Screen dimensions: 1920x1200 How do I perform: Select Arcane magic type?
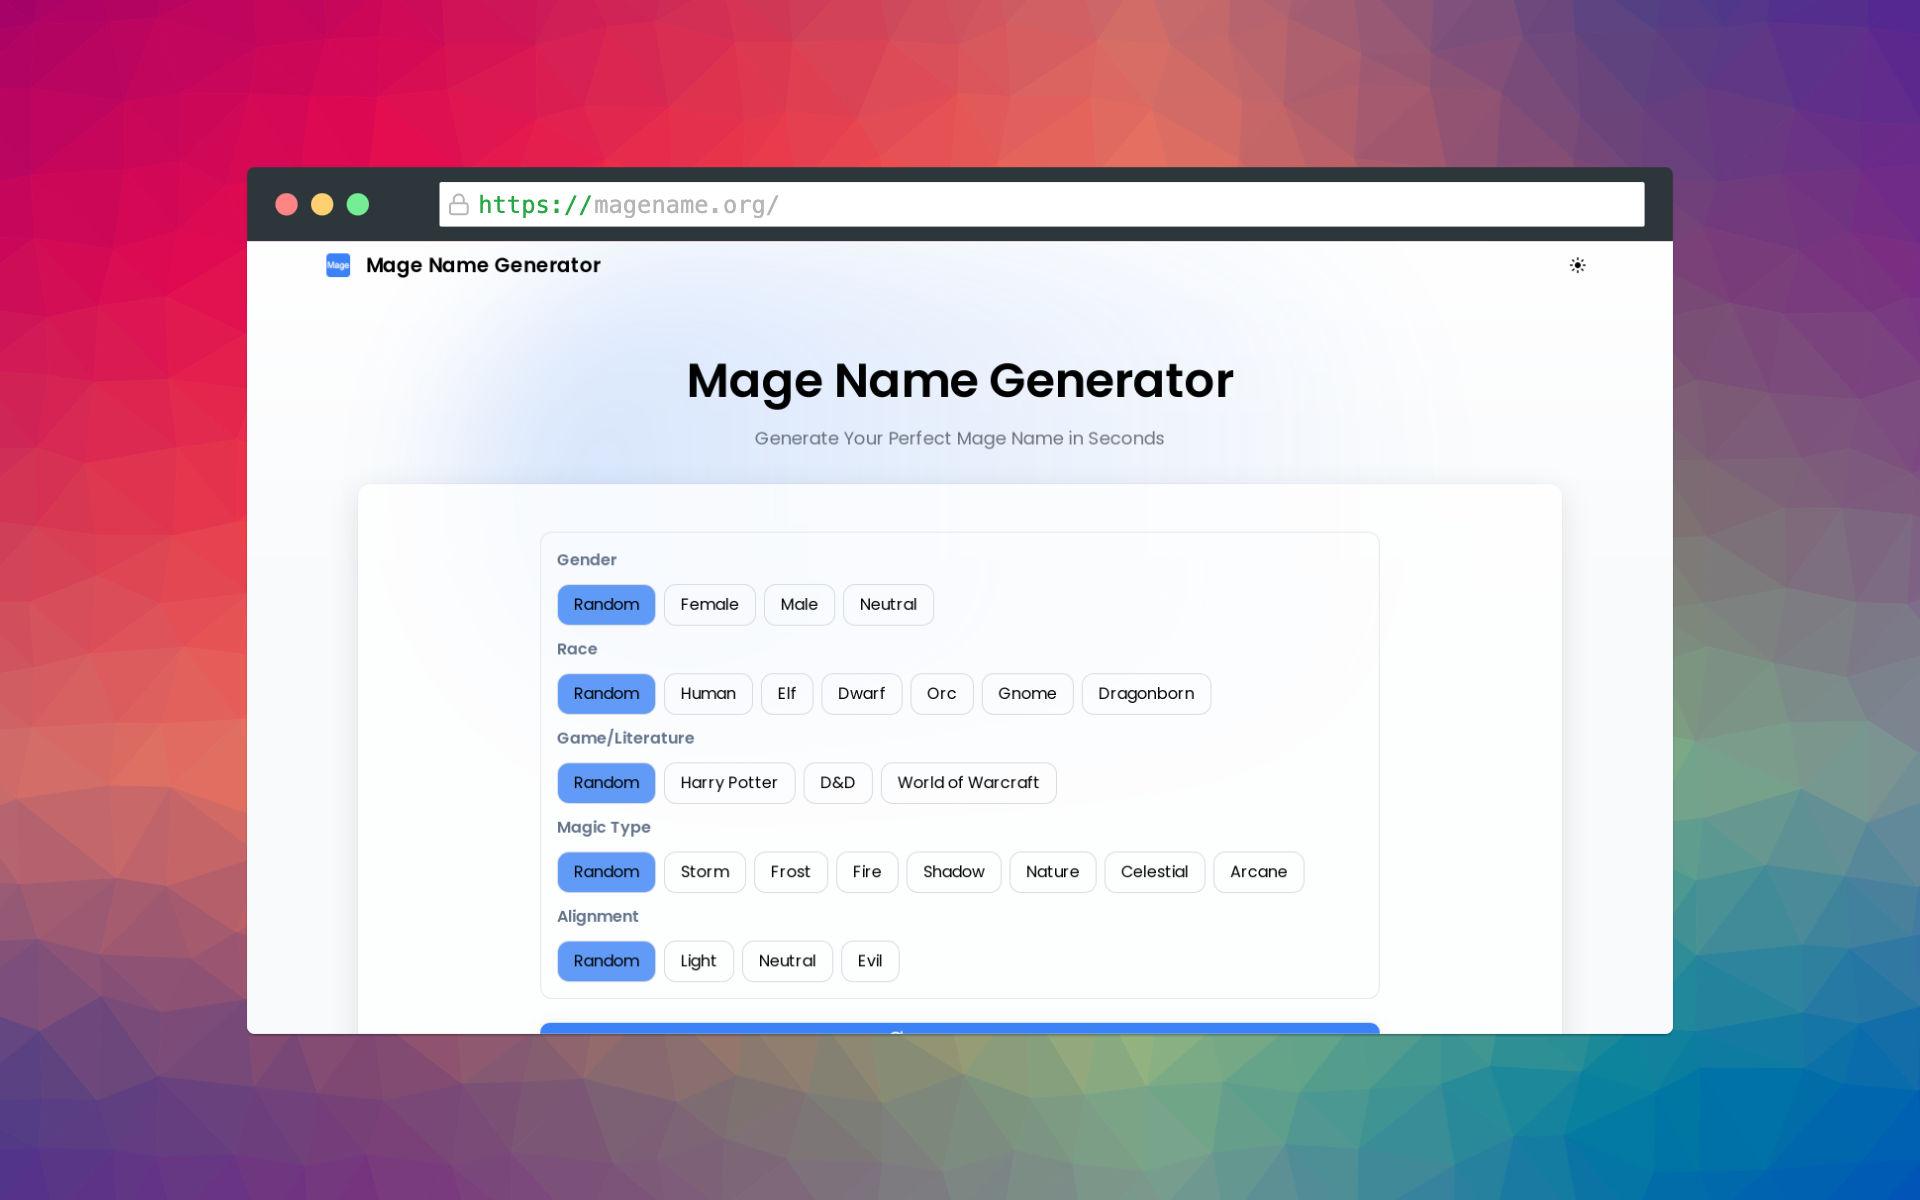coord(1257,872)
